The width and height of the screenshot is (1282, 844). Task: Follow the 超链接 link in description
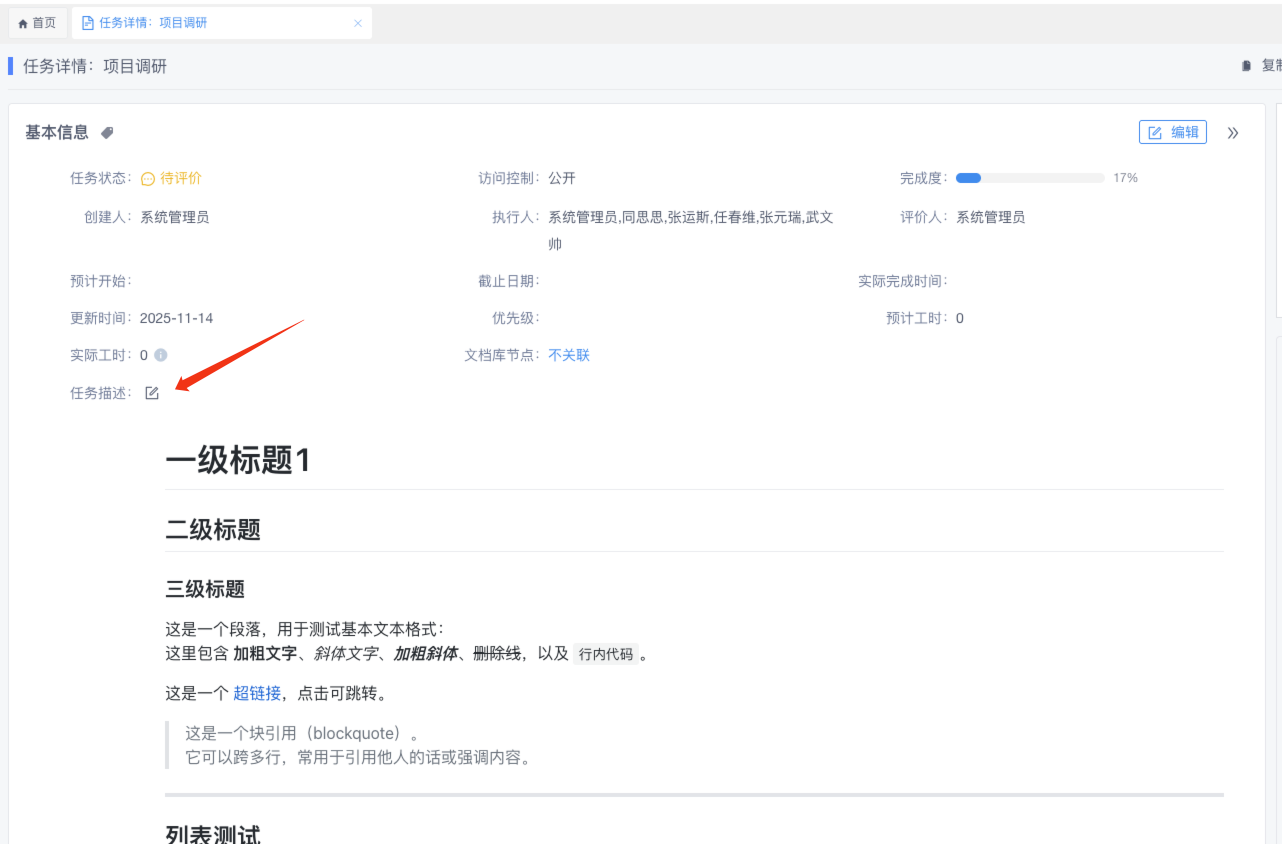257,693
